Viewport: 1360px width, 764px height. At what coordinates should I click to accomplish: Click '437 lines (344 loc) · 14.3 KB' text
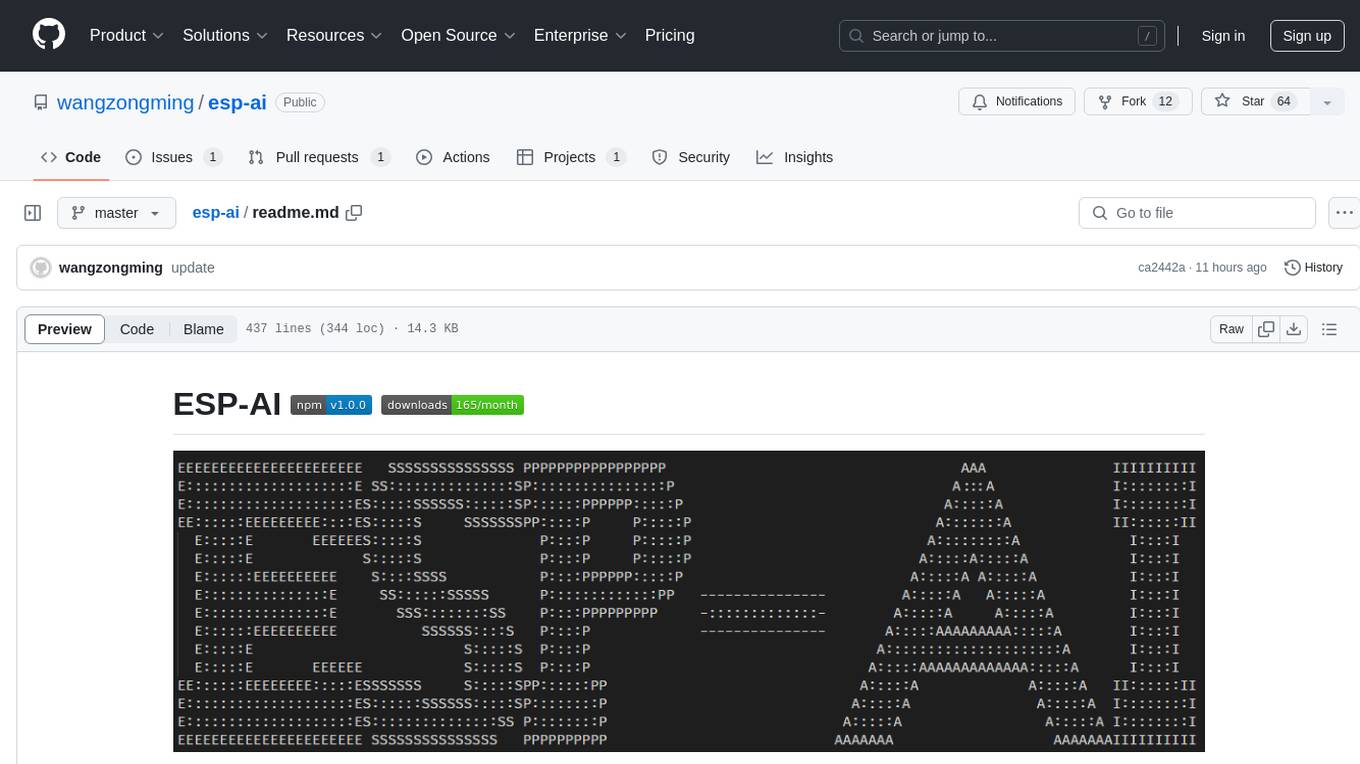point(351,328)
